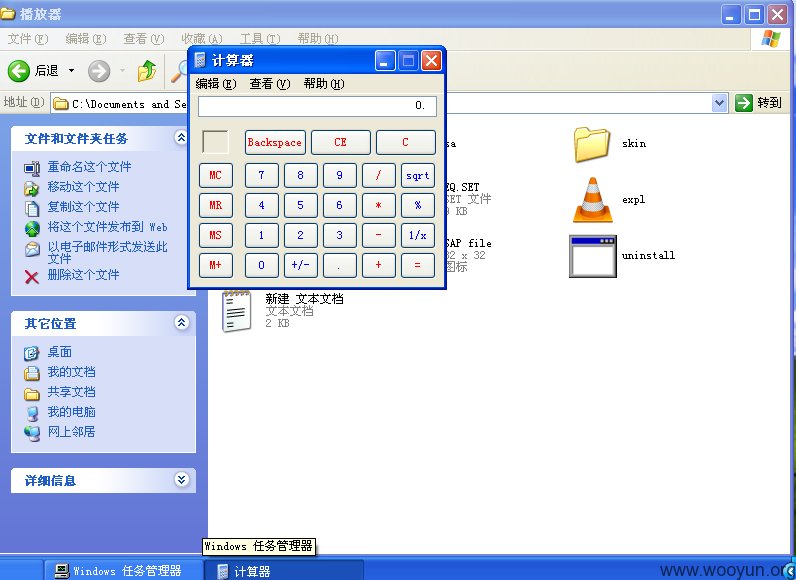Click the CE calculator button
796x580 pixels.
pyautogui.click(x=341, y=143)
